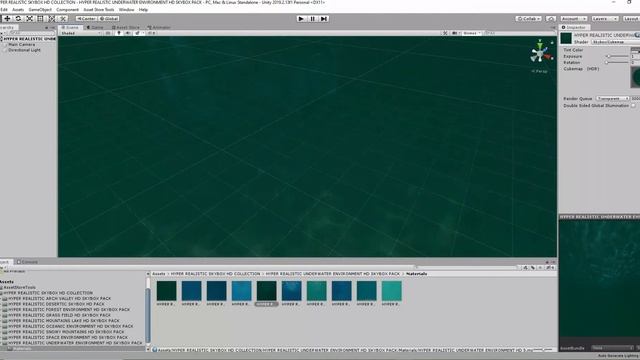Start play mode with the Play button
This screenshot has width=640, height=360.
[301, 19]
